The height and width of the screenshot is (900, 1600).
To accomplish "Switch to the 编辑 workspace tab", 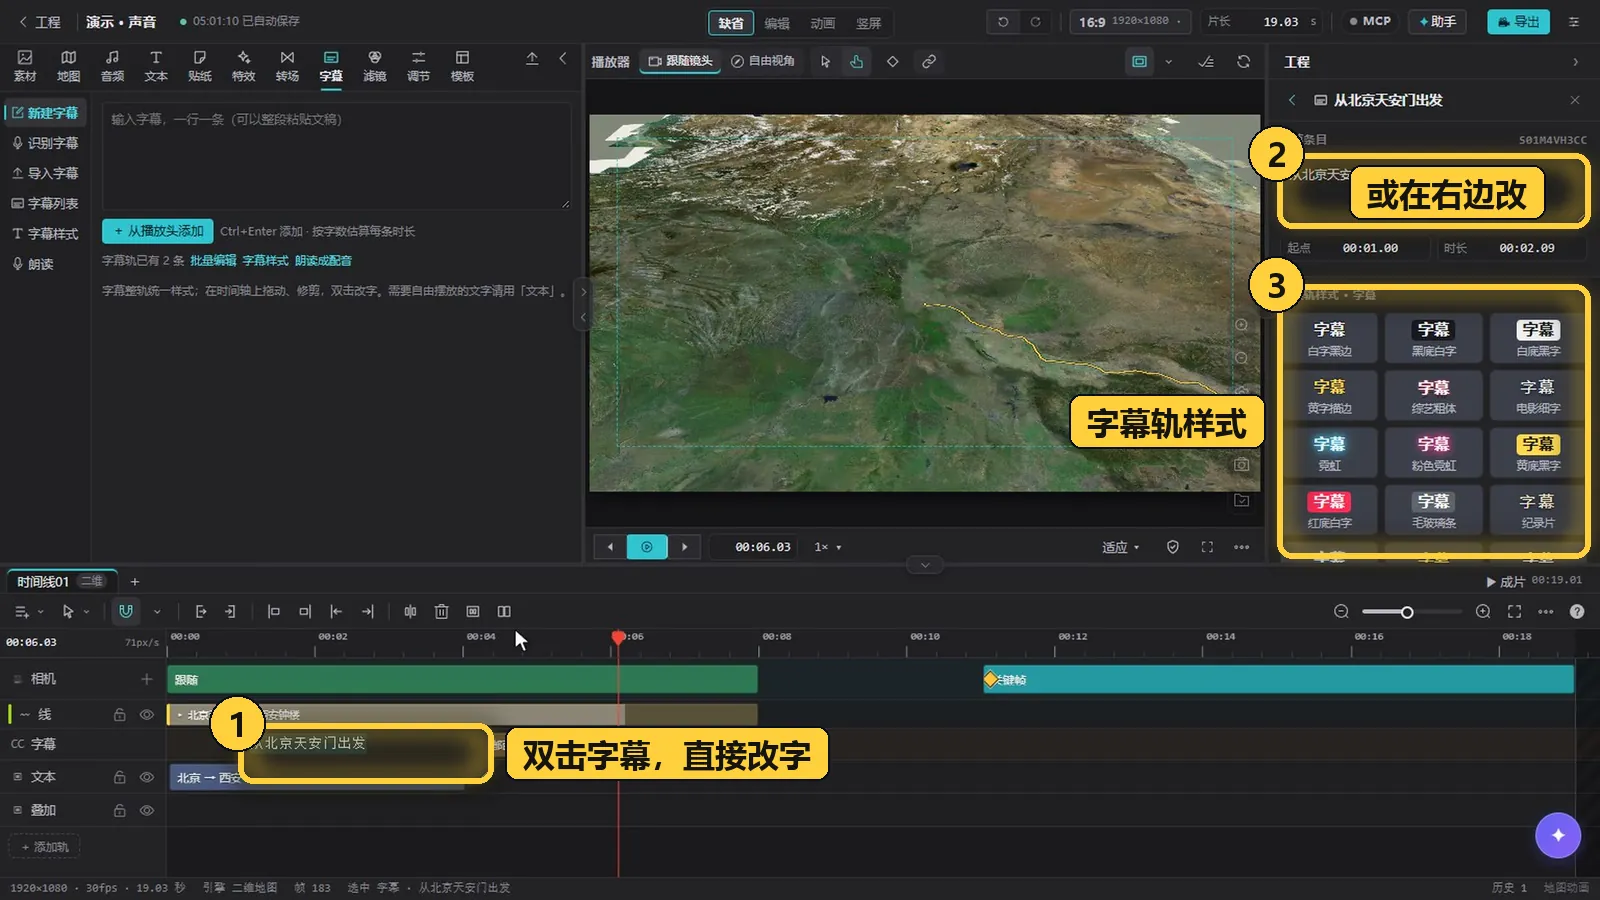I will click(777, 22).
